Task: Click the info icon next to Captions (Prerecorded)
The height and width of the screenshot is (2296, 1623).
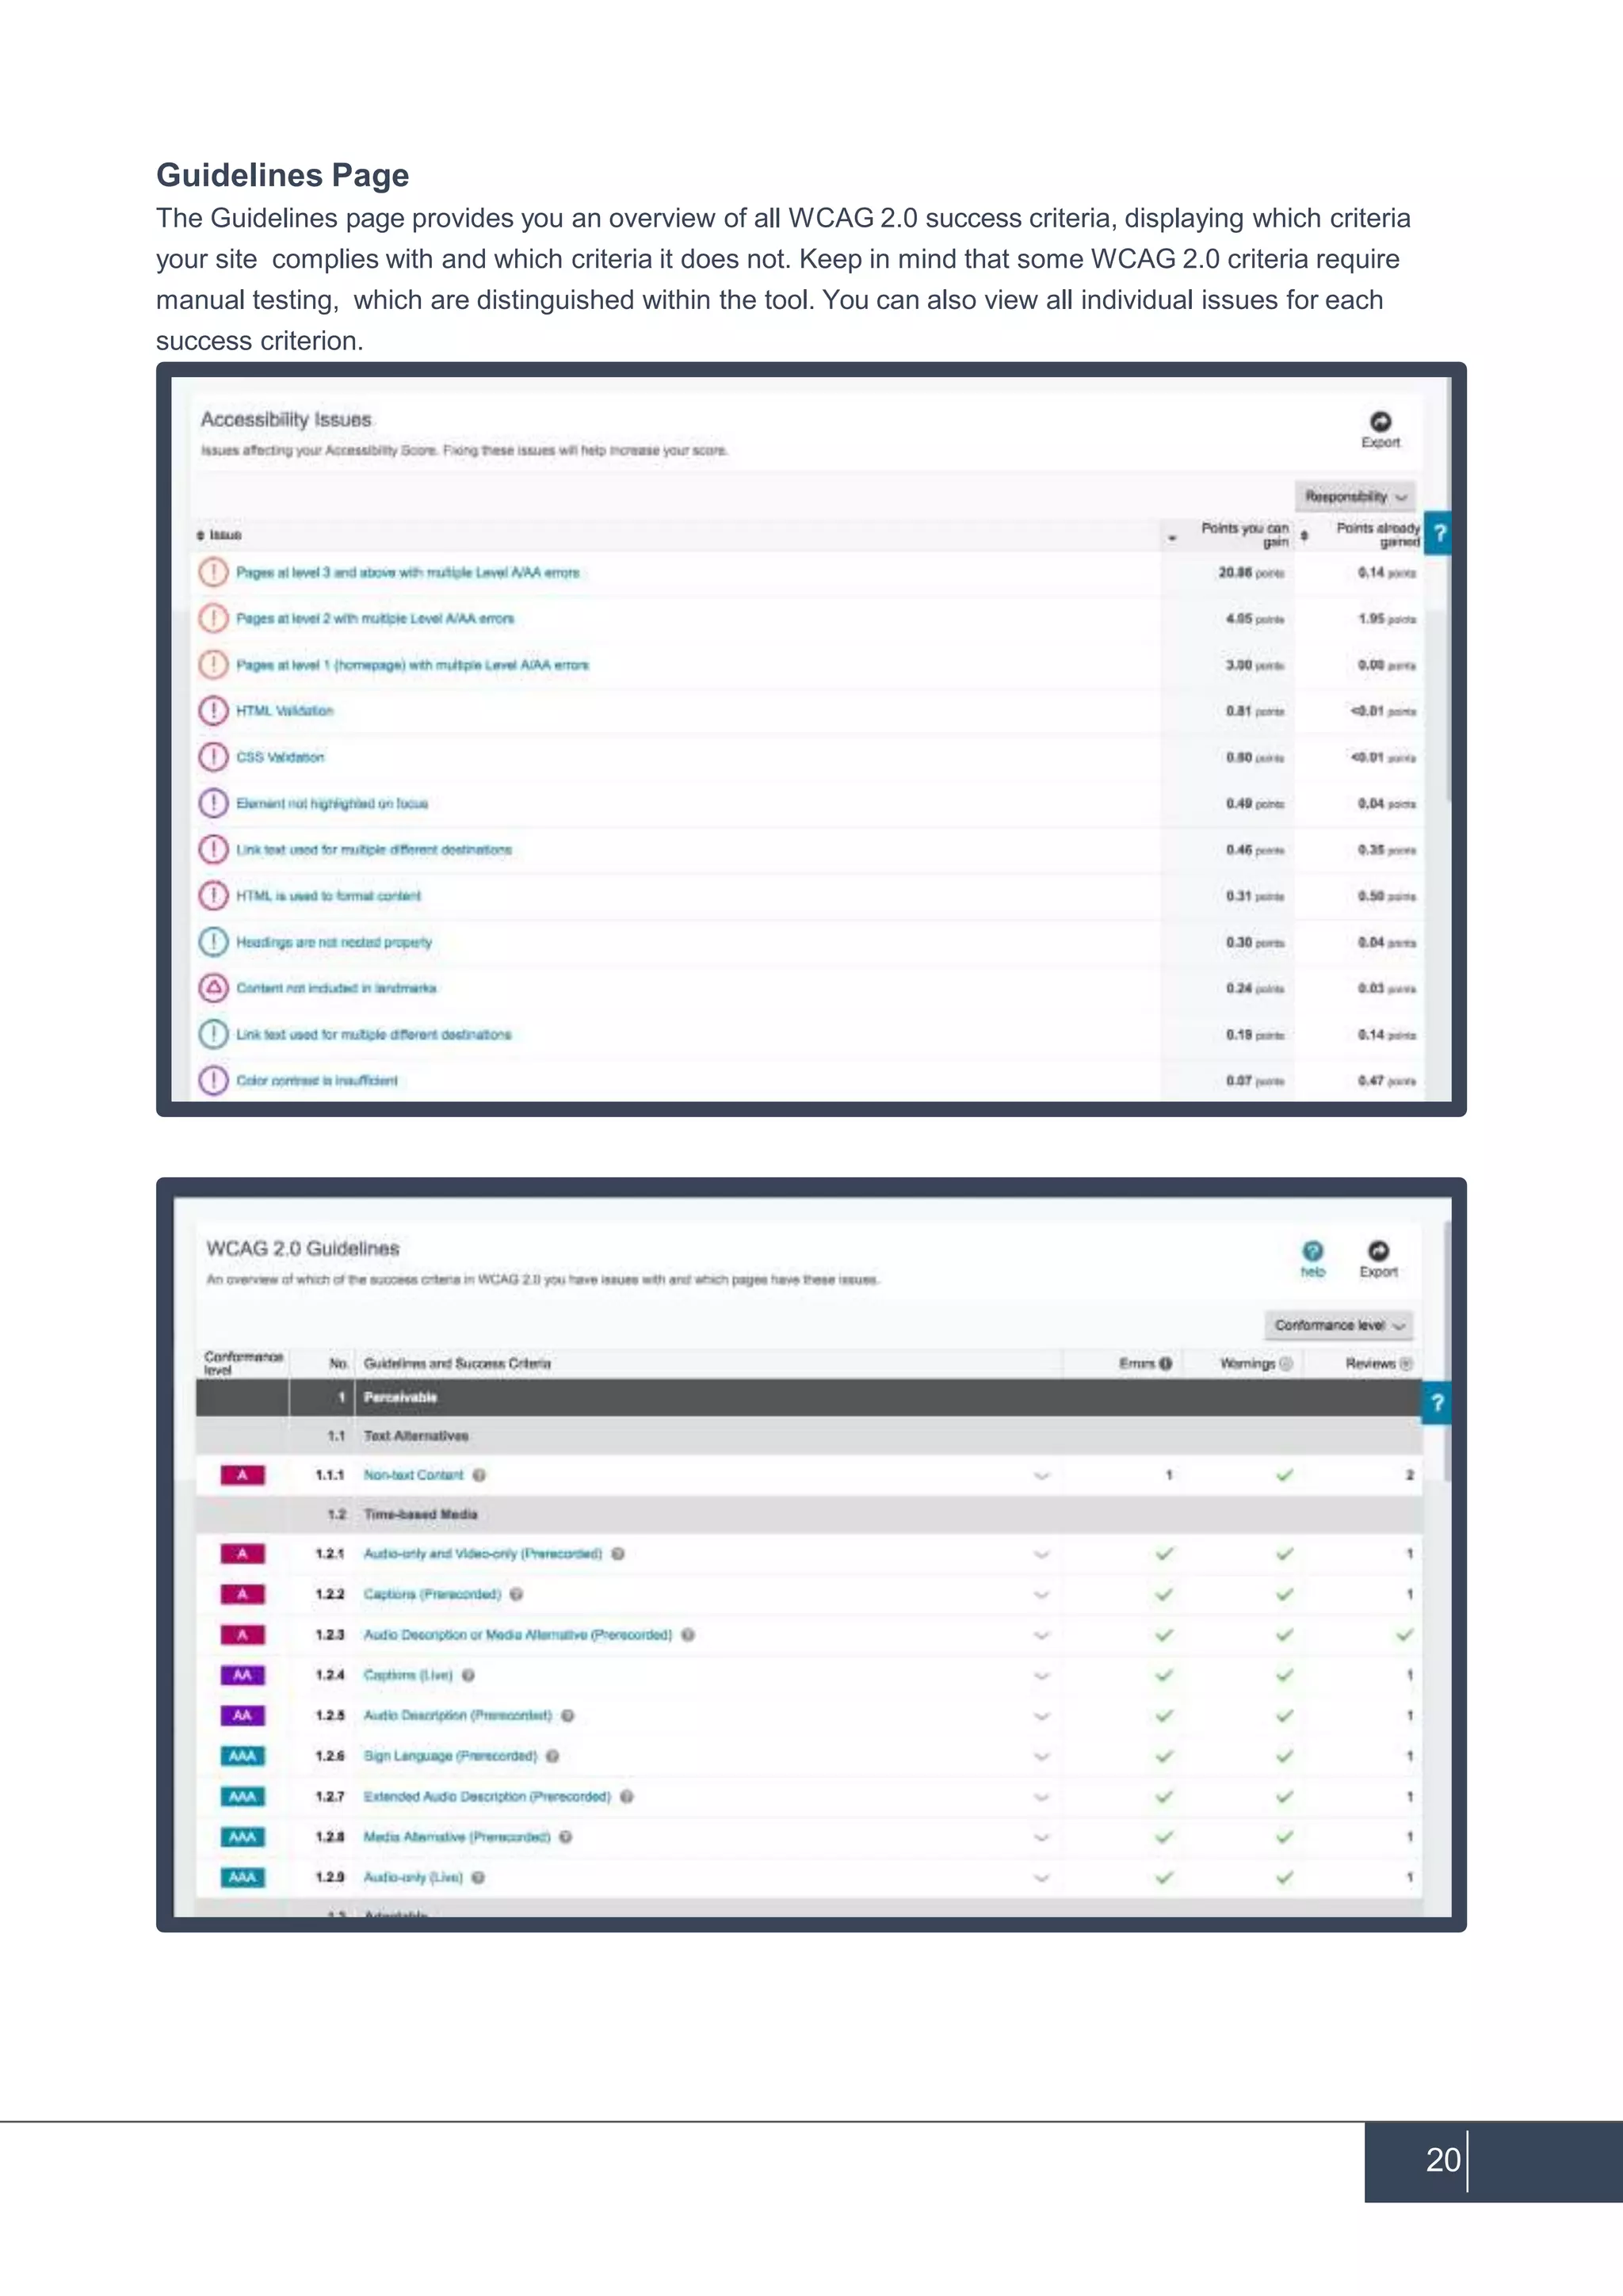Action: point(516,1594)
